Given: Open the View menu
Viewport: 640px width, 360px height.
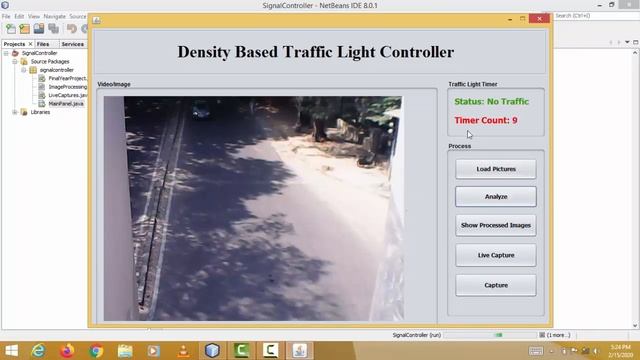Looking at the screenshot, I should (x=34, y=16).
